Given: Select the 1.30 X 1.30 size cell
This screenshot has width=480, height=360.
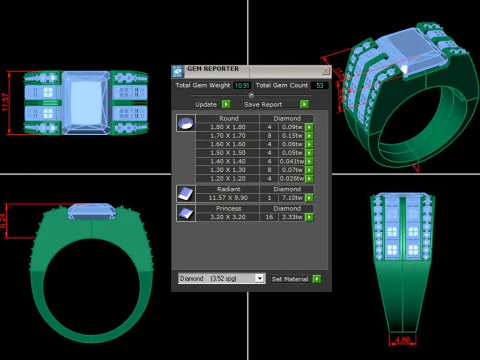Looking at the screenshot, I should coord(228,170).
